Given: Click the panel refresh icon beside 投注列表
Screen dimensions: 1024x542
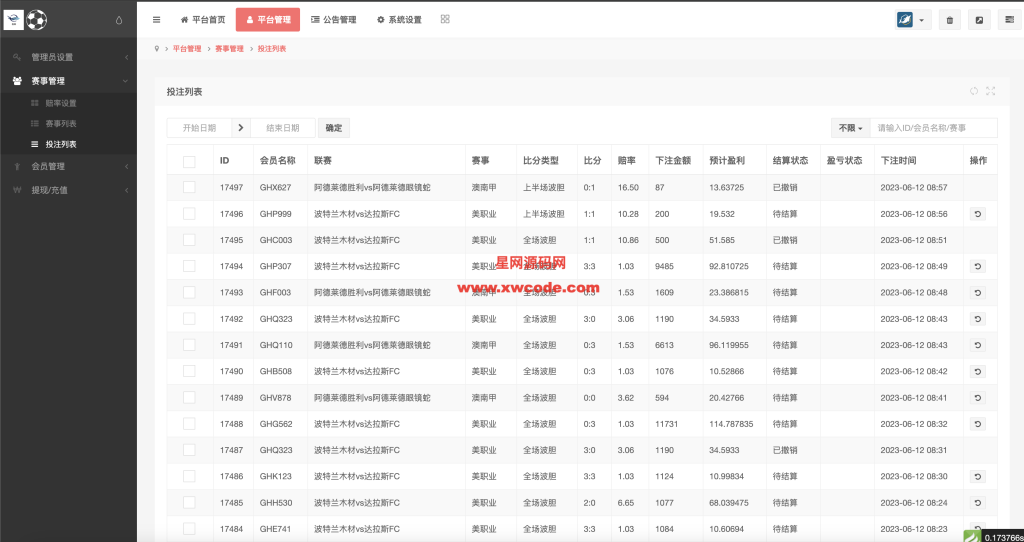Looking at the screenshot, I should point(974,91).
